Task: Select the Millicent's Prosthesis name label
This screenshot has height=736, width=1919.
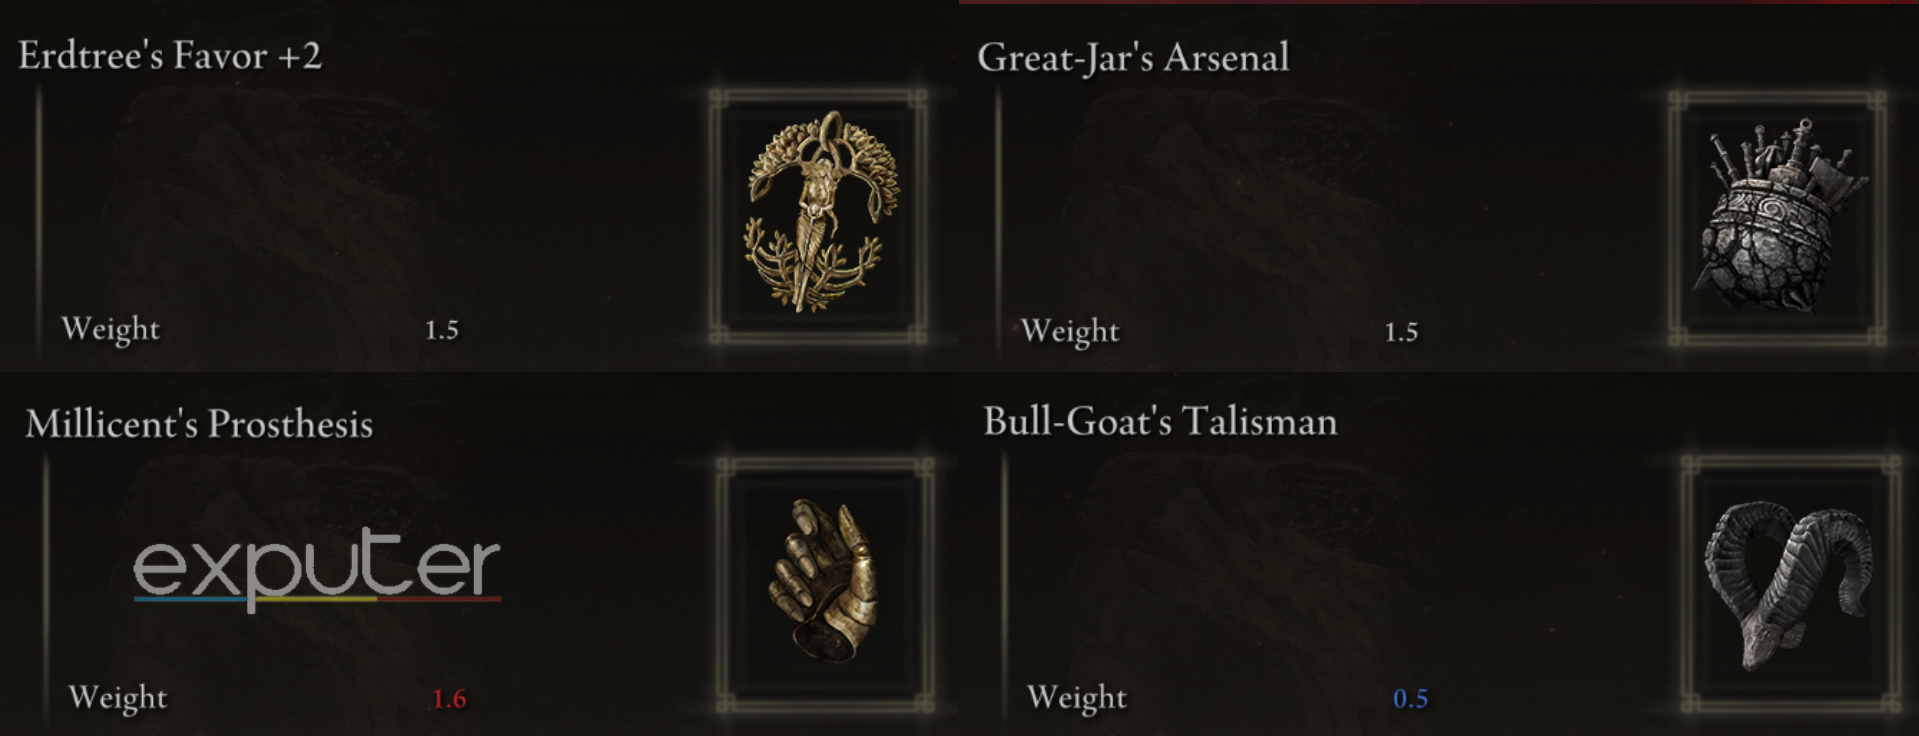Action: tap(199, 424)
